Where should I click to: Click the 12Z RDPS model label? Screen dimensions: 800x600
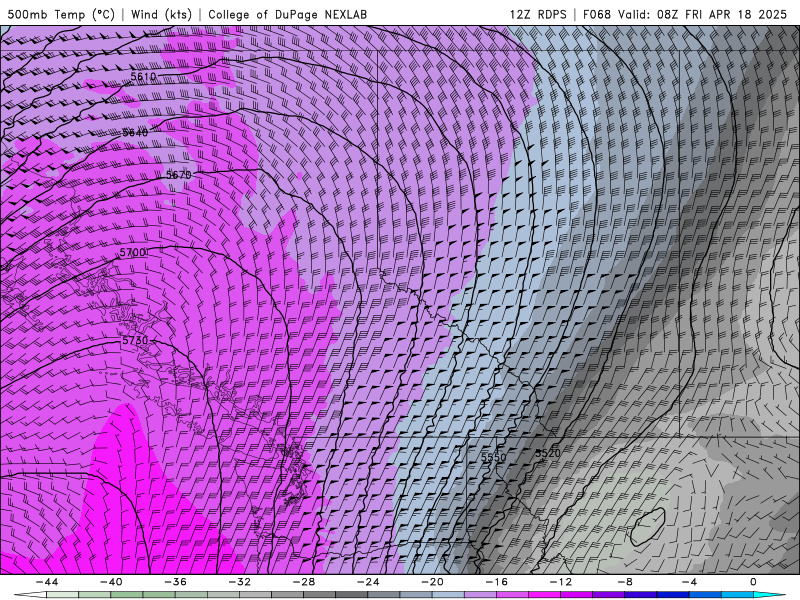point(538,14)
